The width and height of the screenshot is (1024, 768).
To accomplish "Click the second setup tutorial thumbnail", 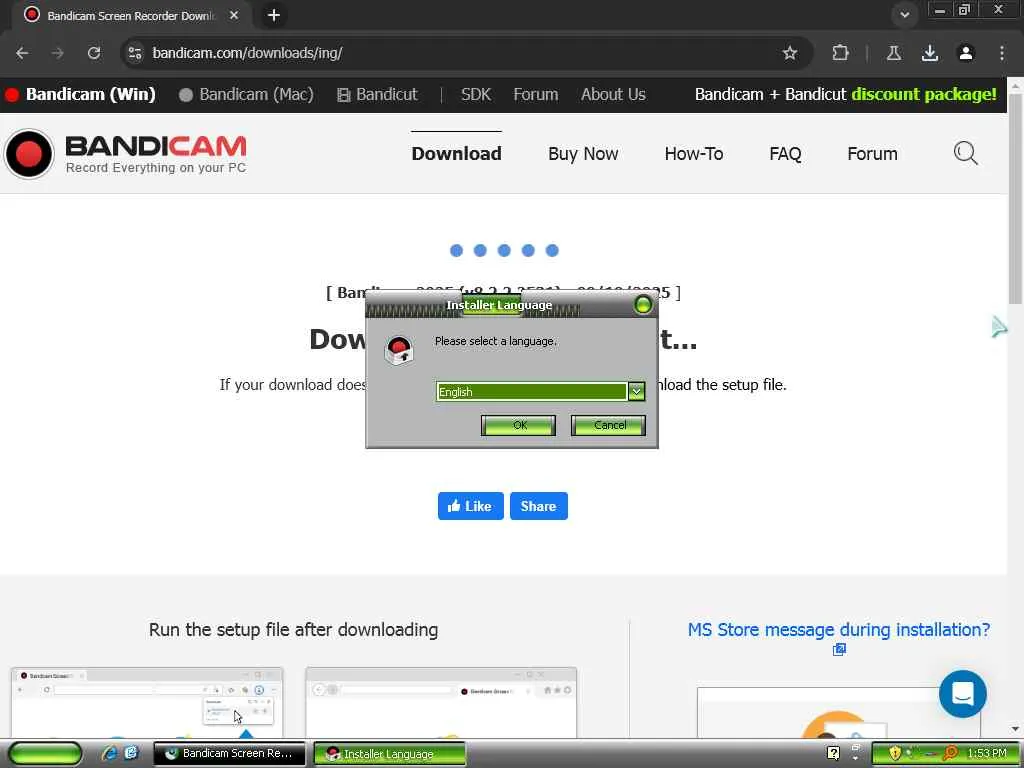I will coord(441,703).
